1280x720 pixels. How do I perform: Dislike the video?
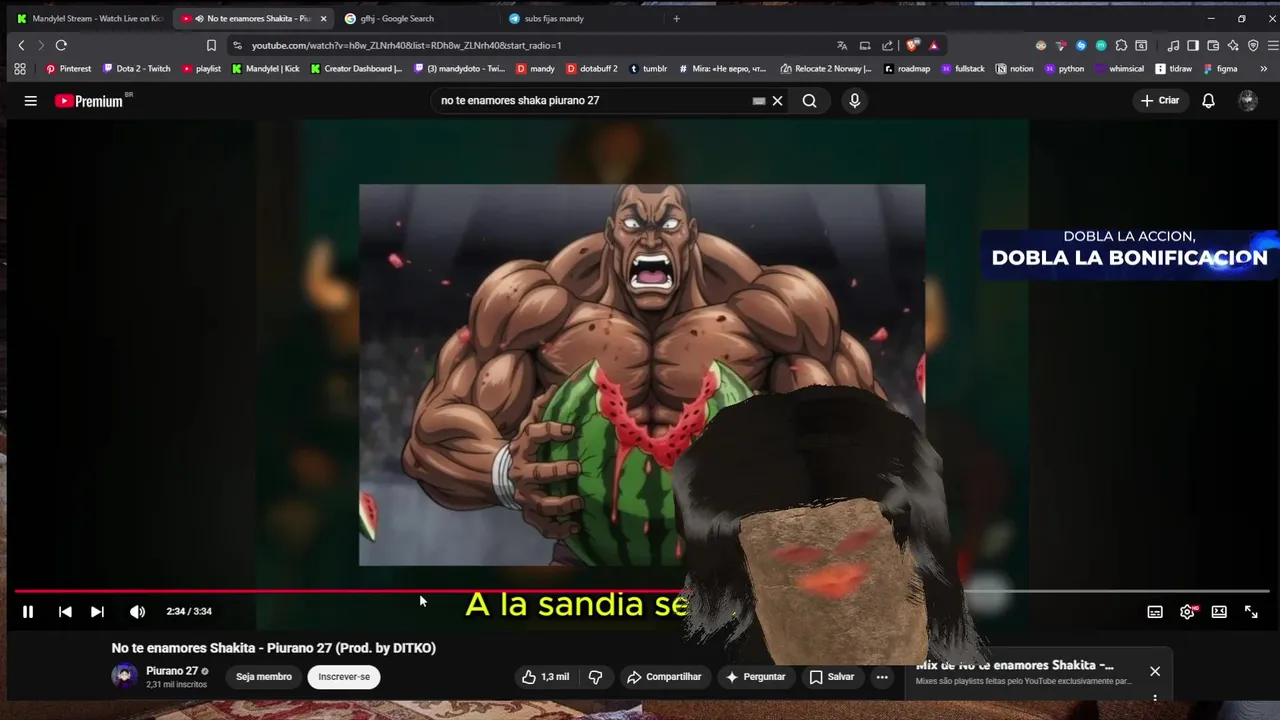coord(596,677)
